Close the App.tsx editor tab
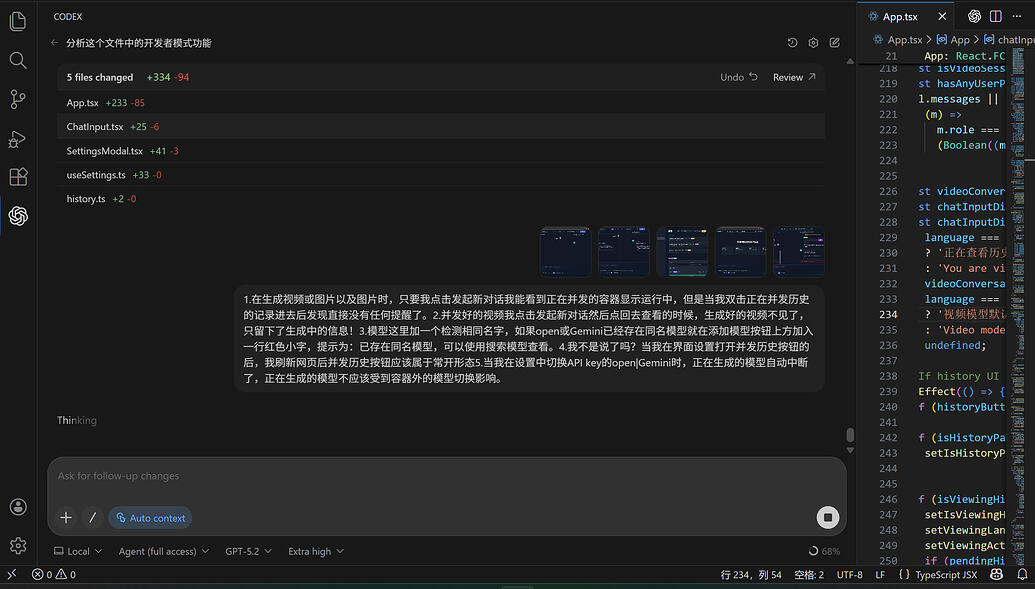 (942, 17)
